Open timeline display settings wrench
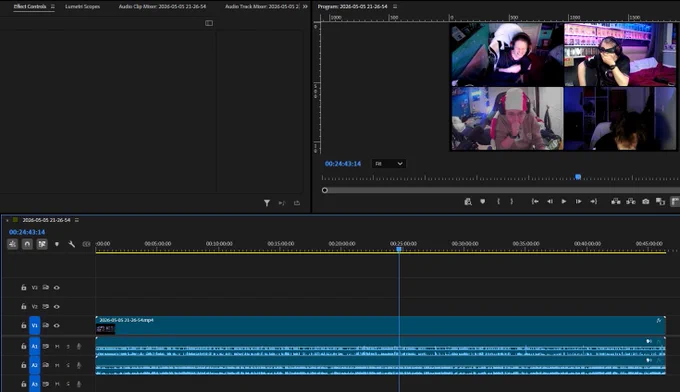Screen dimensions: 680x392 tap(72, 244)
